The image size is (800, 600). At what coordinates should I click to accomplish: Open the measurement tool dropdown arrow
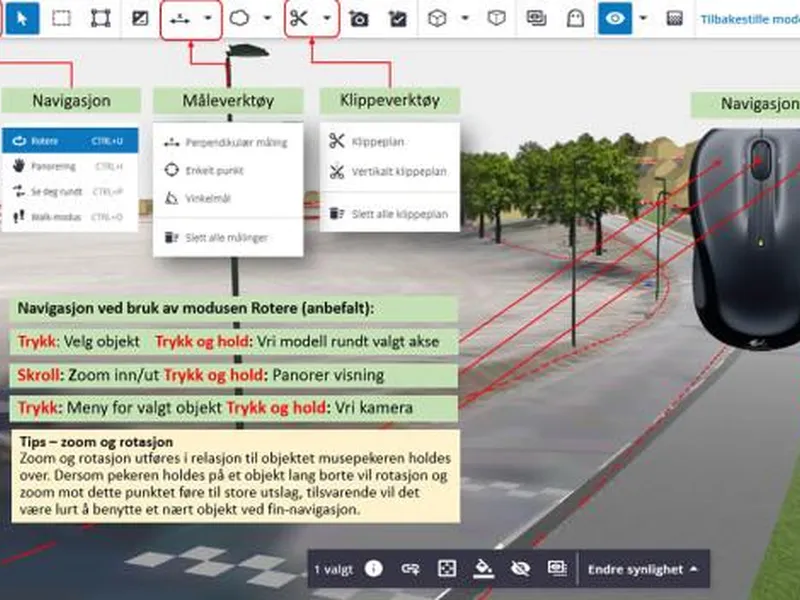coord(208,18)
